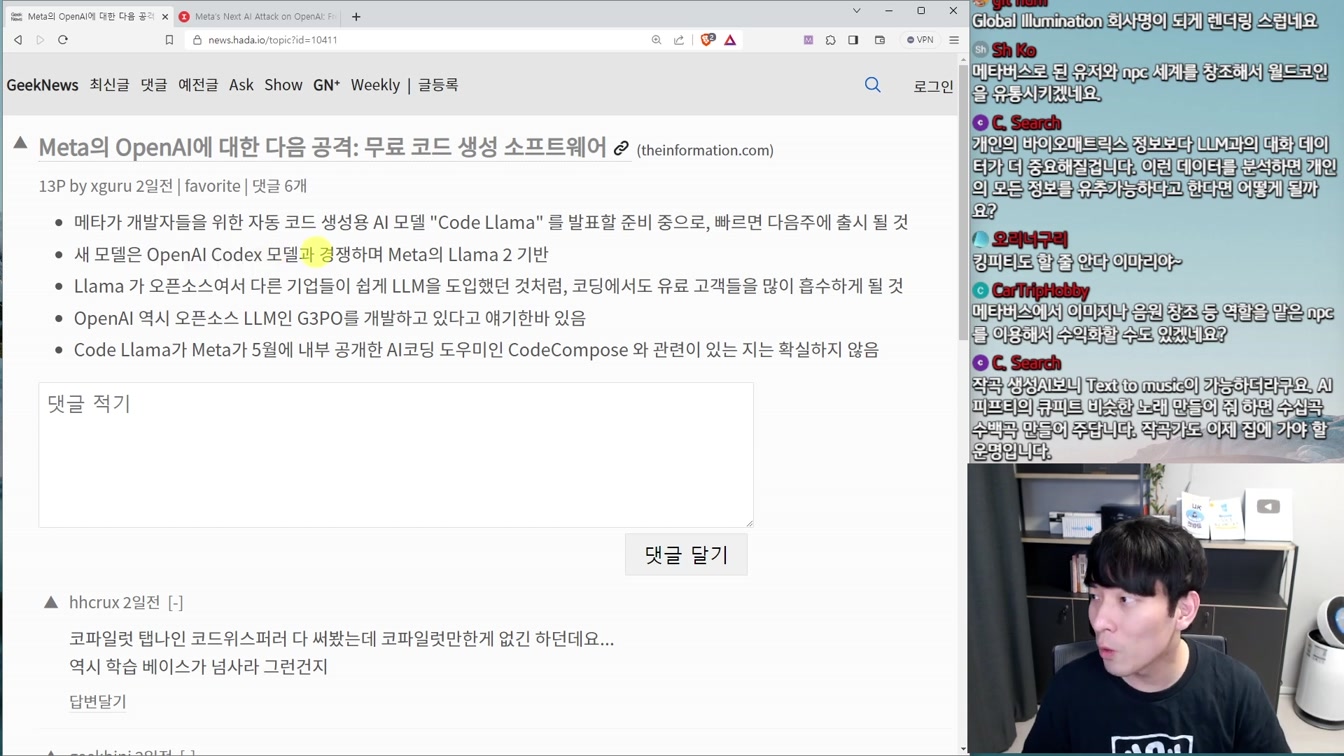Open the Brave Wallet icon
Screen dimensions: 1344x756
click(880, 40)
